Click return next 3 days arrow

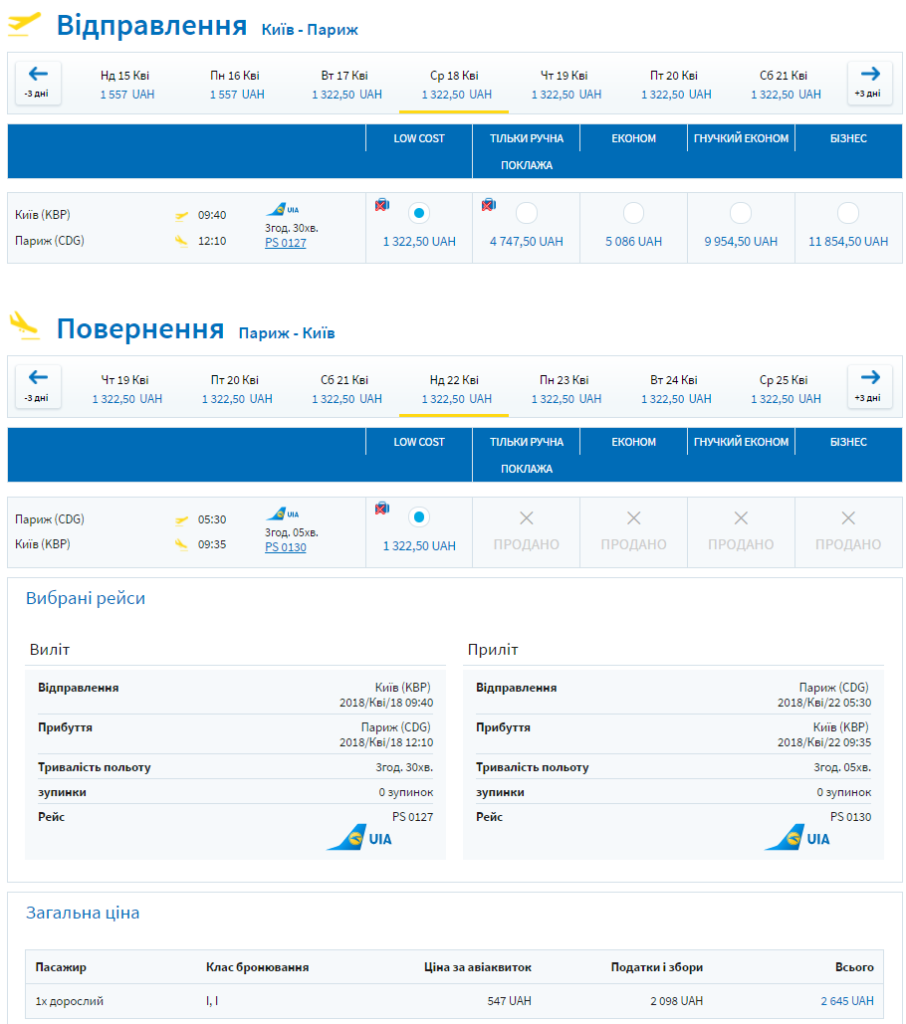click(869, 387)
